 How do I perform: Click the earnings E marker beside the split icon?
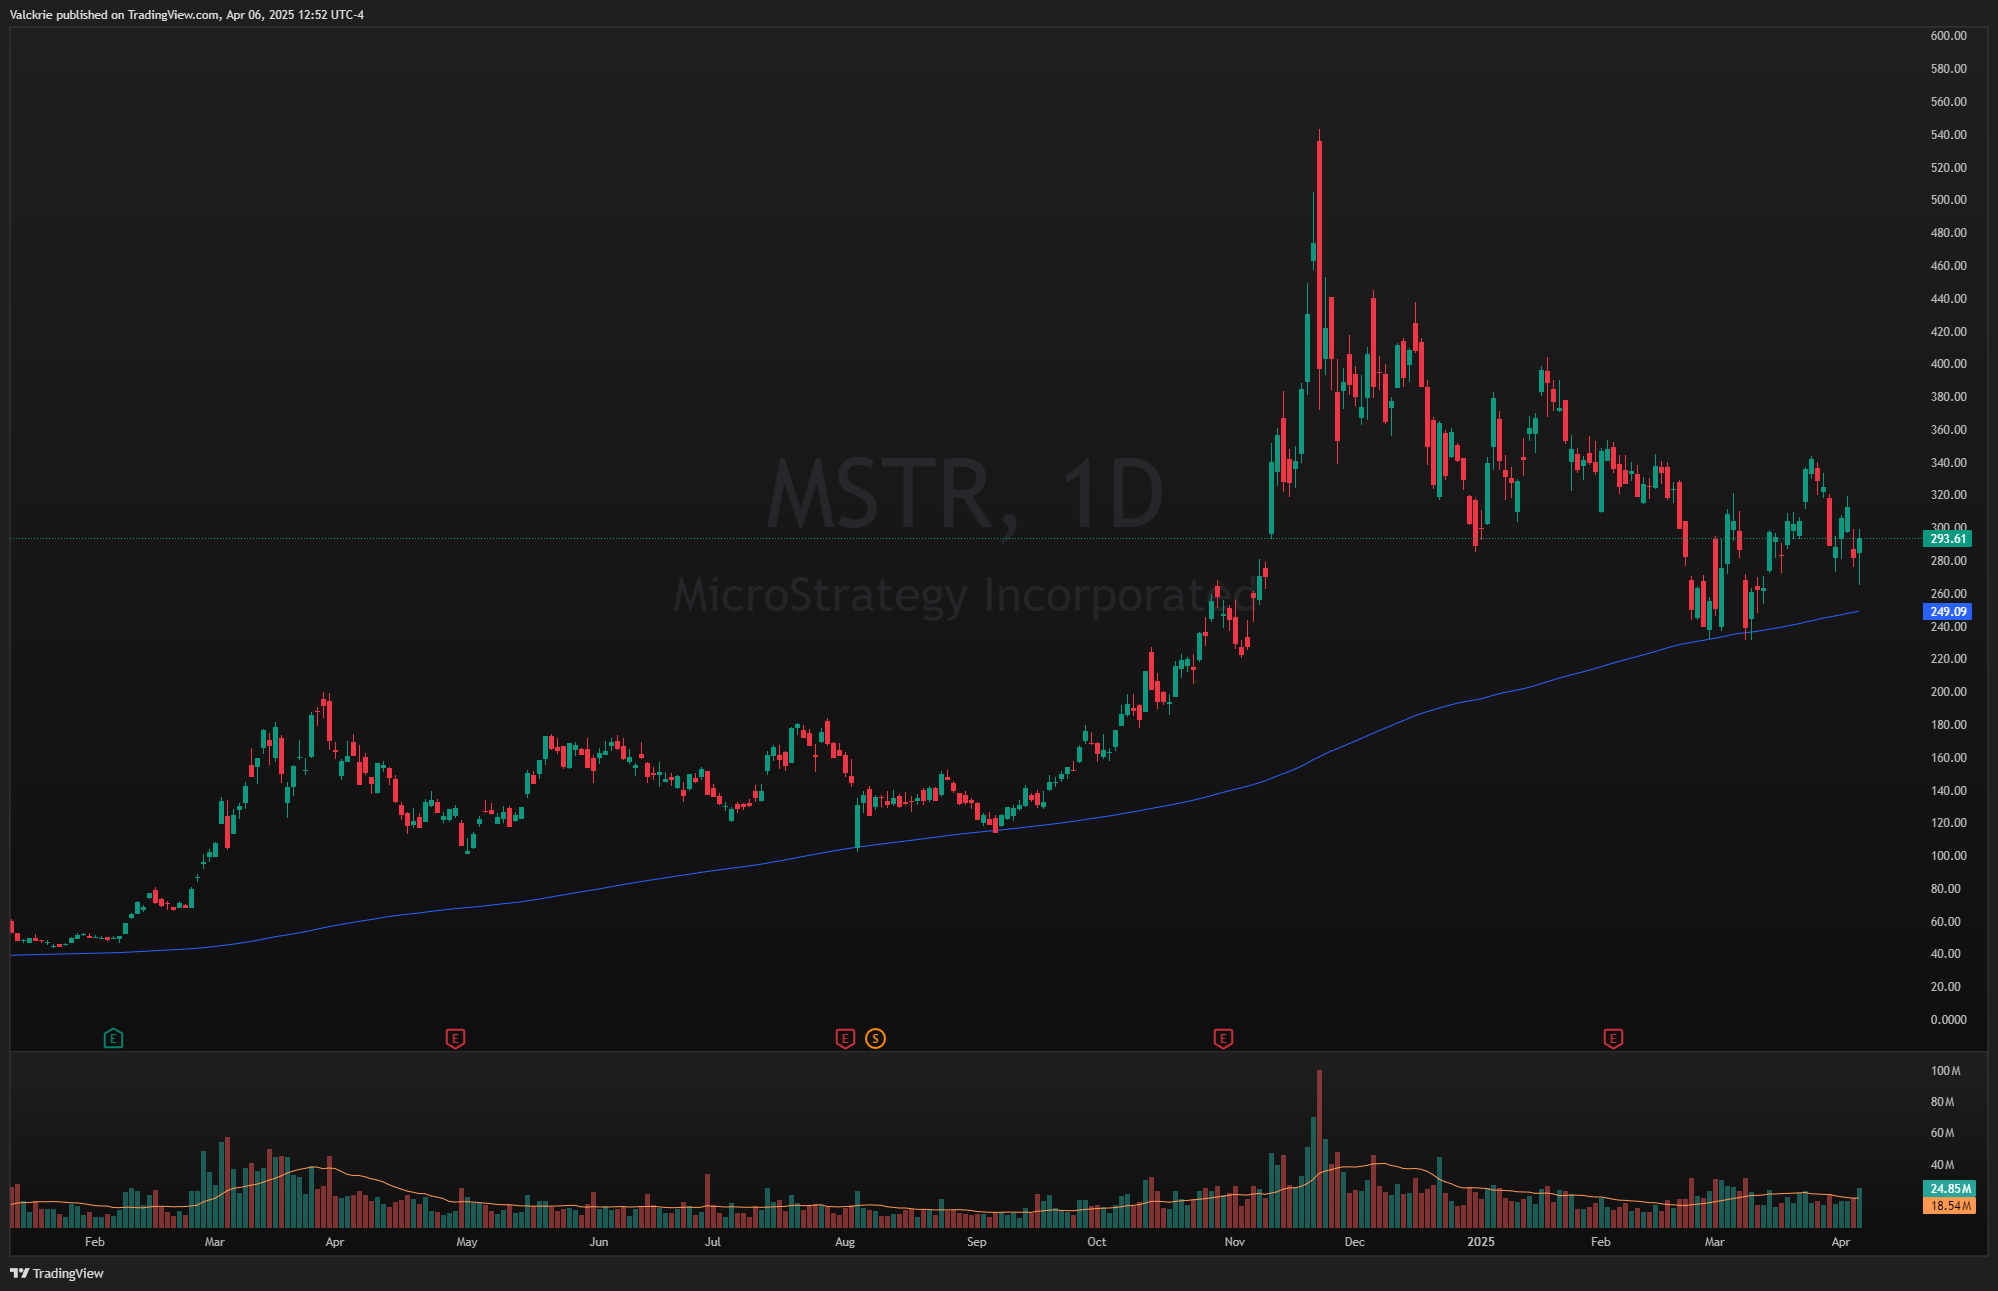(845, 1038)
